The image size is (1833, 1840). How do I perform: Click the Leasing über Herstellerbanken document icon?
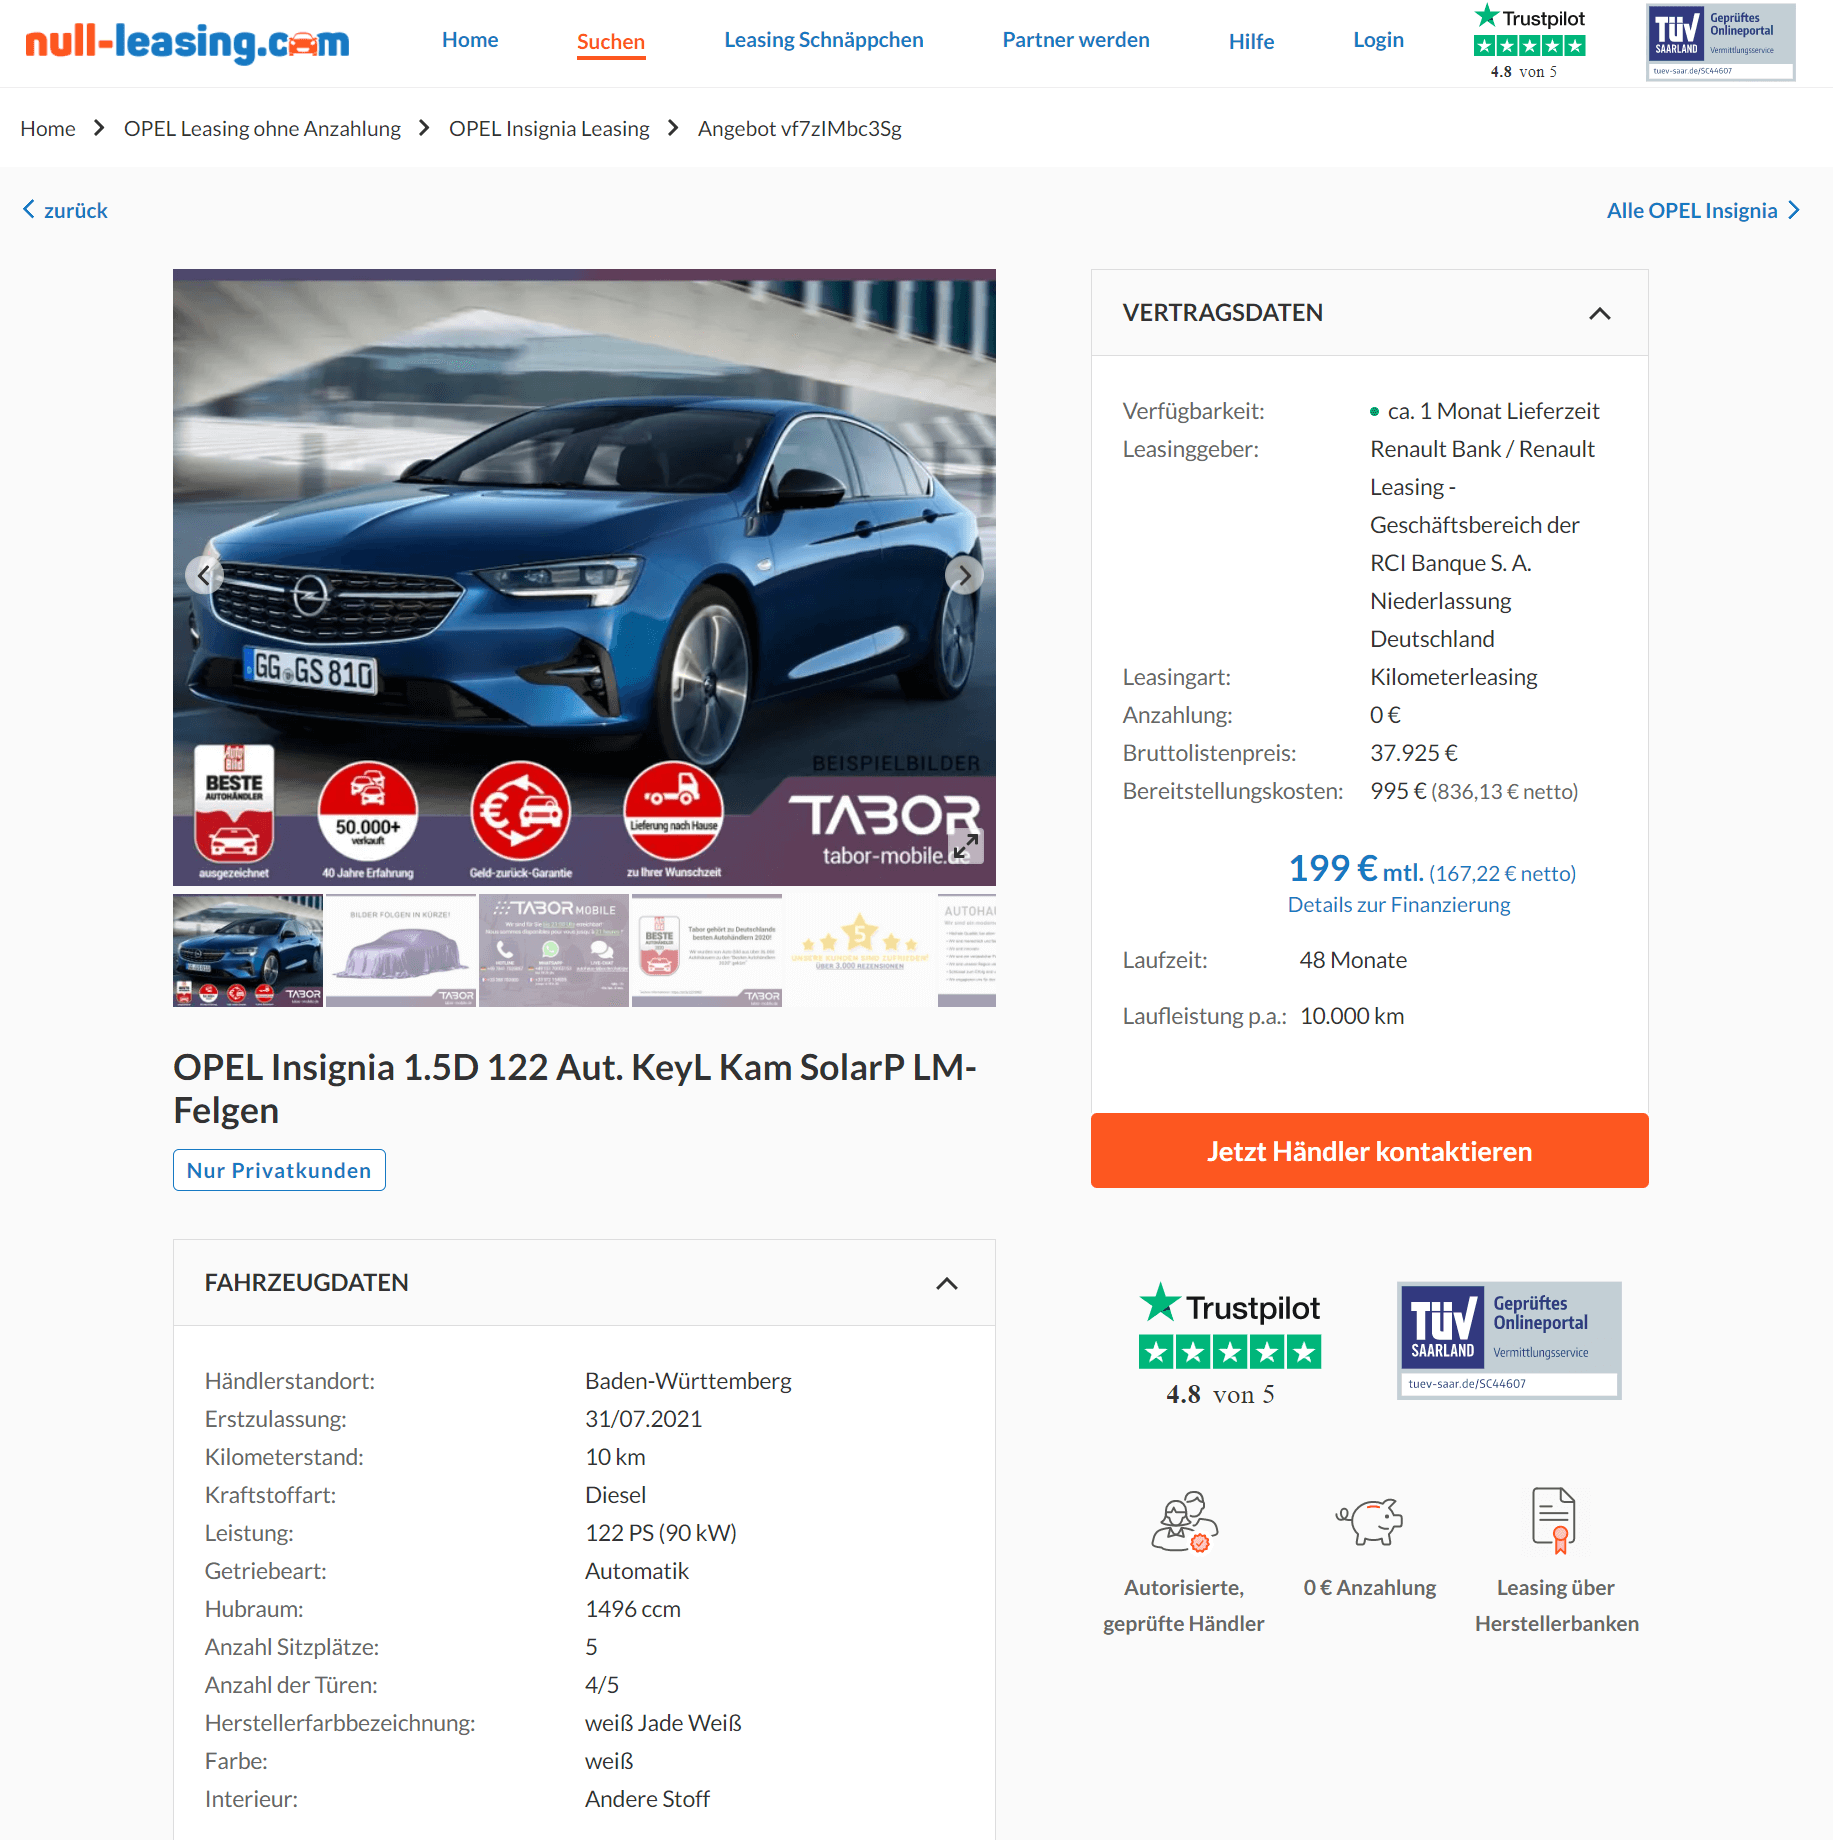(x=1554, y=1521)
